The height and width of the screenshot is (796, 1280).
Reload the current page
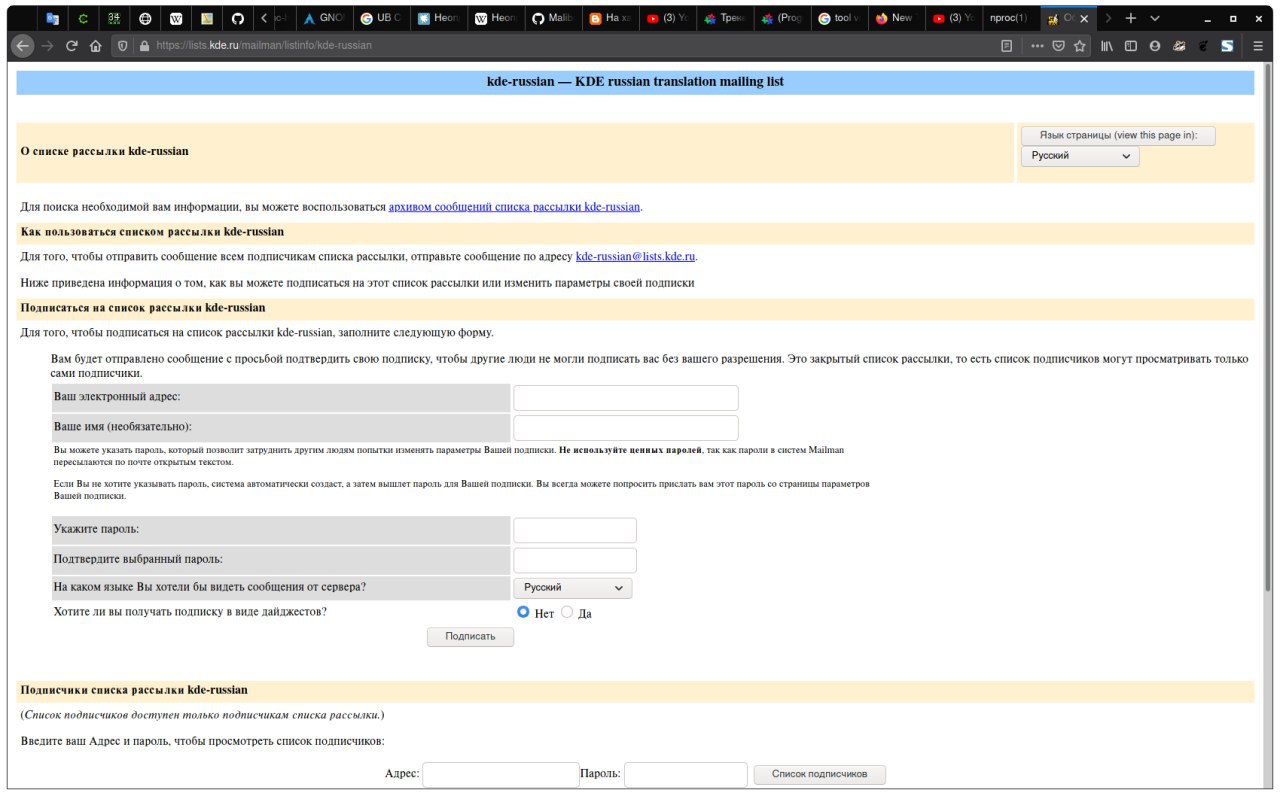72,45
